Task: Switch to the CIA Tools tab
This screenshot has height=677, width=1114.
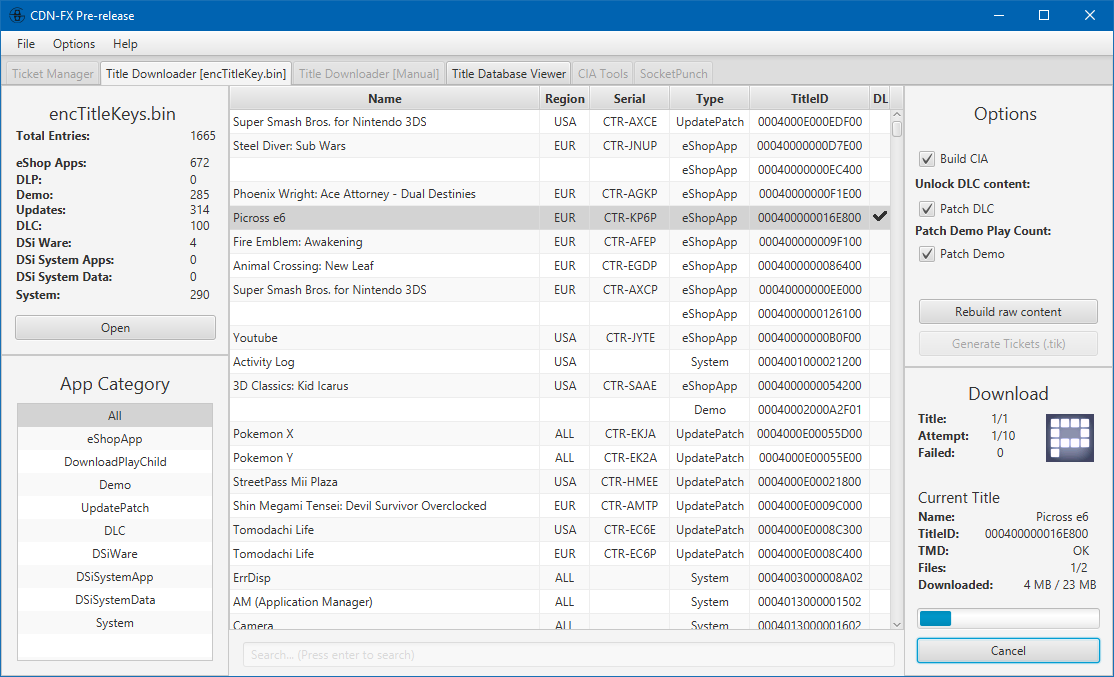Action: click(602, 73)
